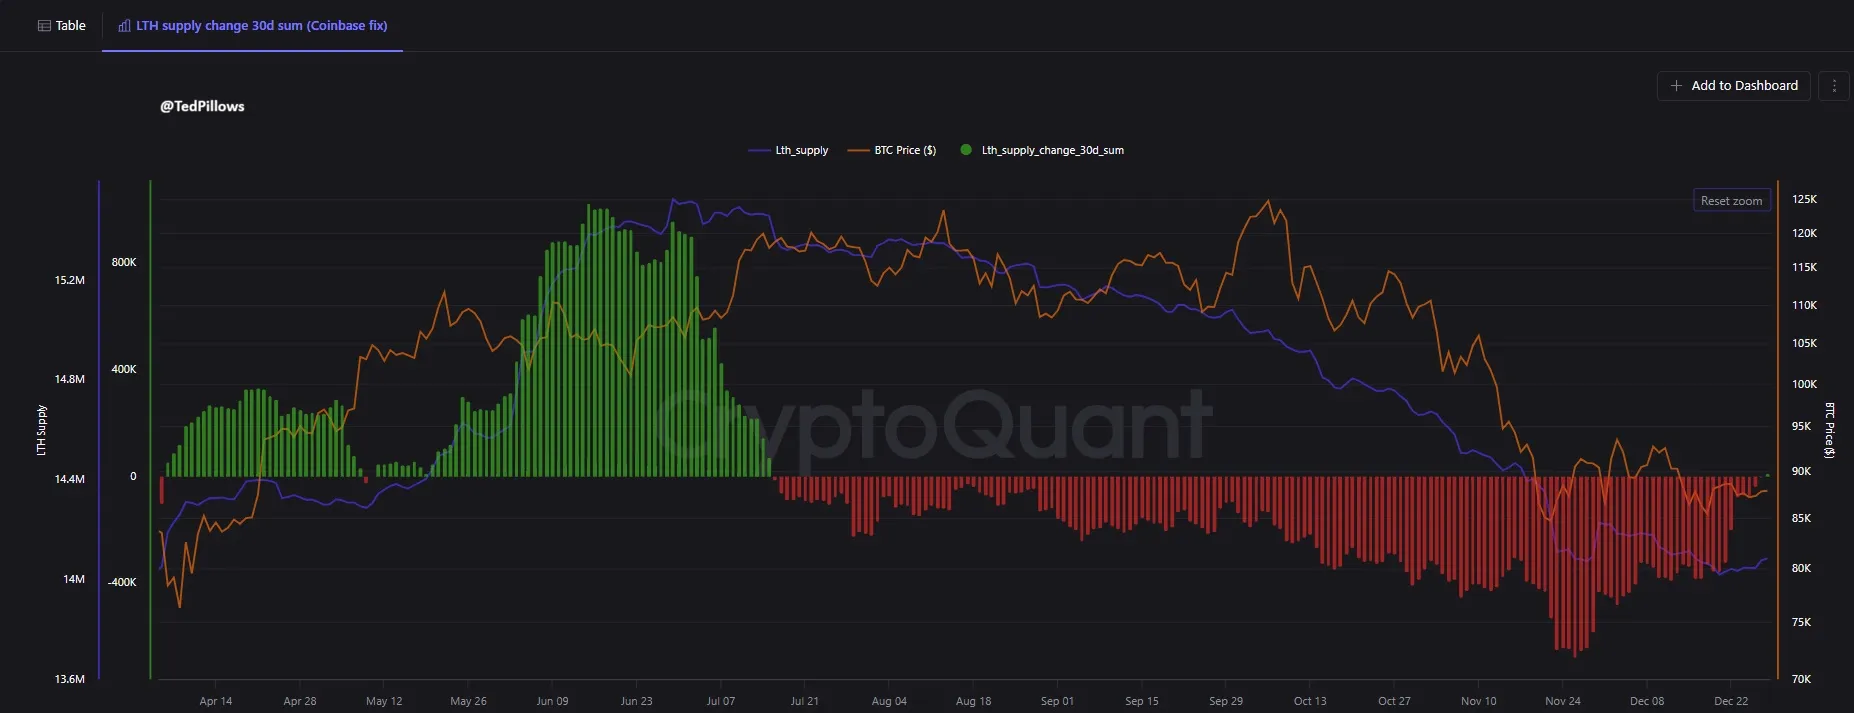This screenshot has height=713, width=1854.
Task: Click the Jun 09 date on the x-axis
Action: (x=552, y=701)
